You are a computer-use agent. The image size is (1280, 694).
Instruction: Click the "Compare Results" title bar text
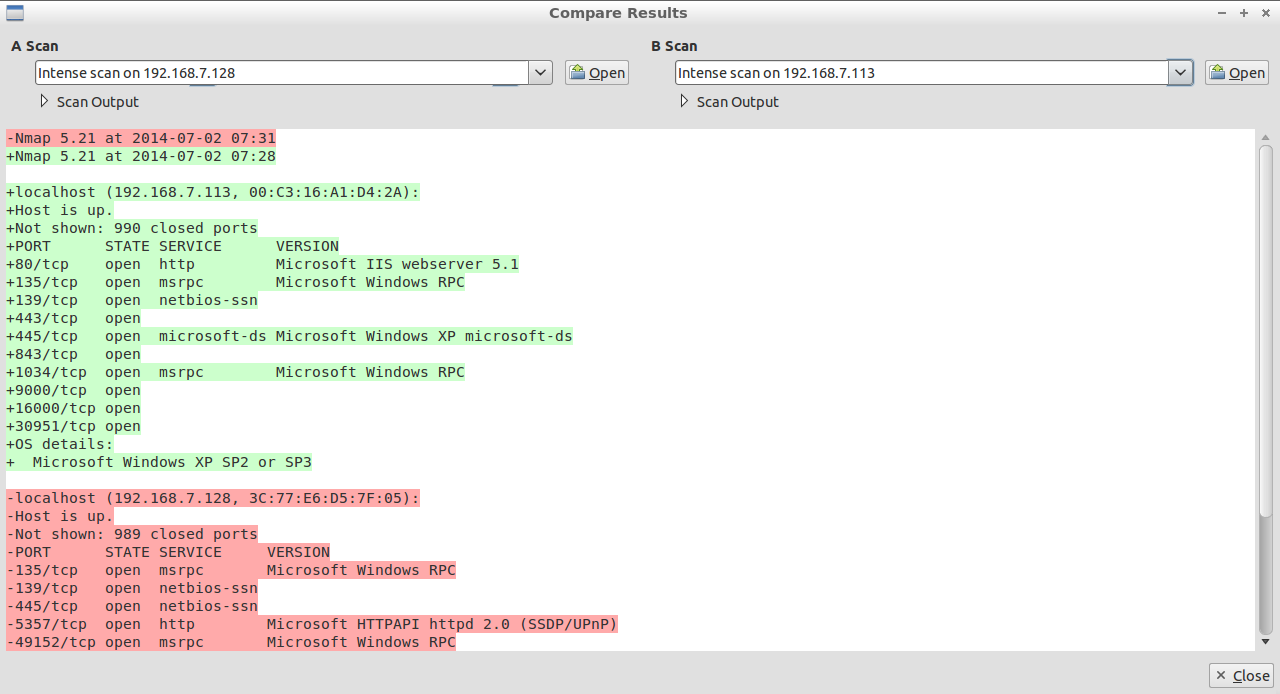618,13
